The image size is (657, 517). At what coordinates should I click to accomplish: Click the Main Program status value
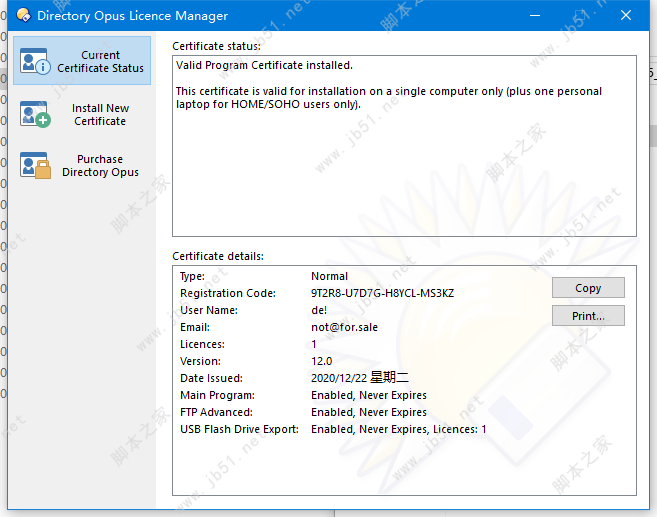coord(368,395)
